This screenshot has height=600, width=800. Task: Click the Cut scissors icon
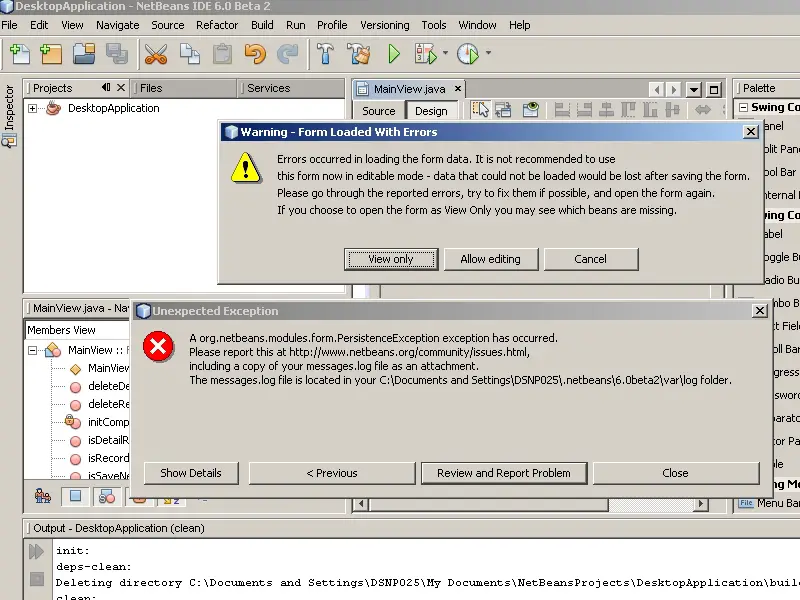156,54
